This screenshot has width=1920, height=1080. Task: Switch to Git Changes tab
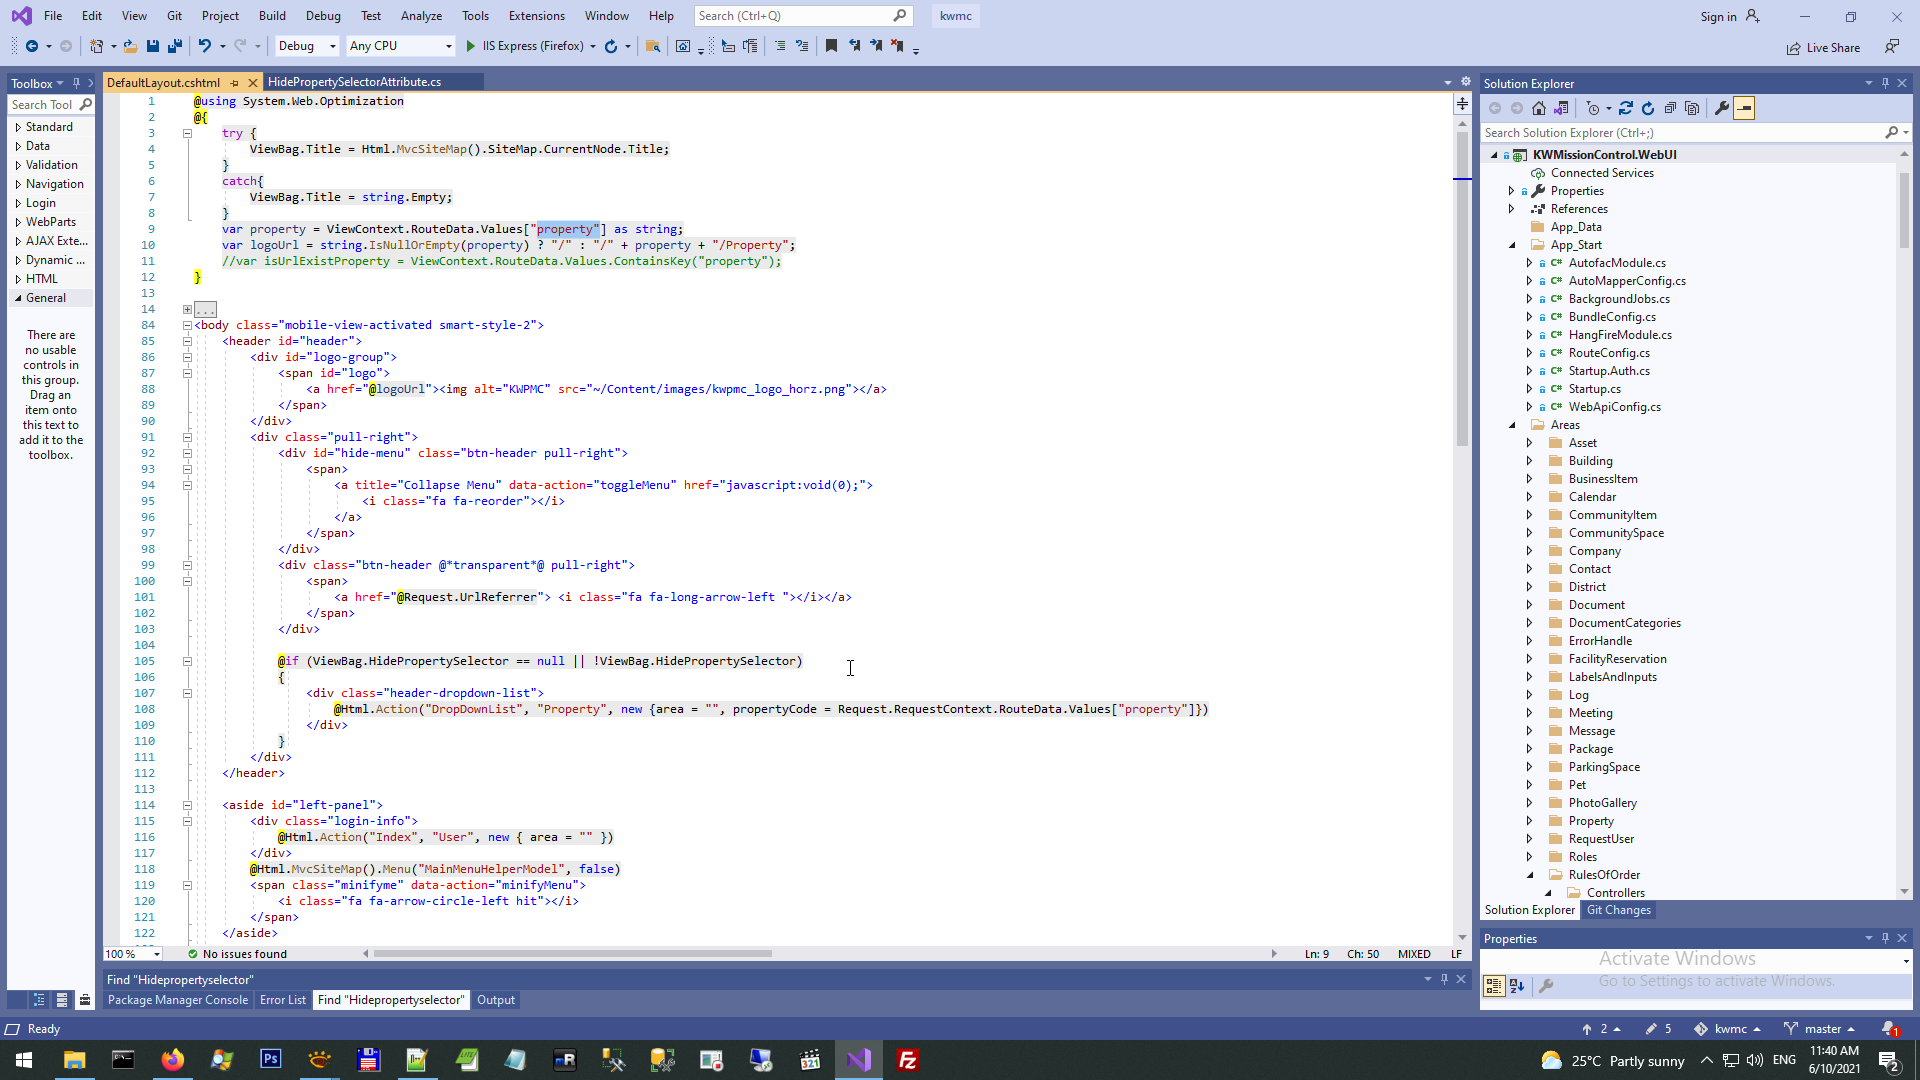[1618, 910]
